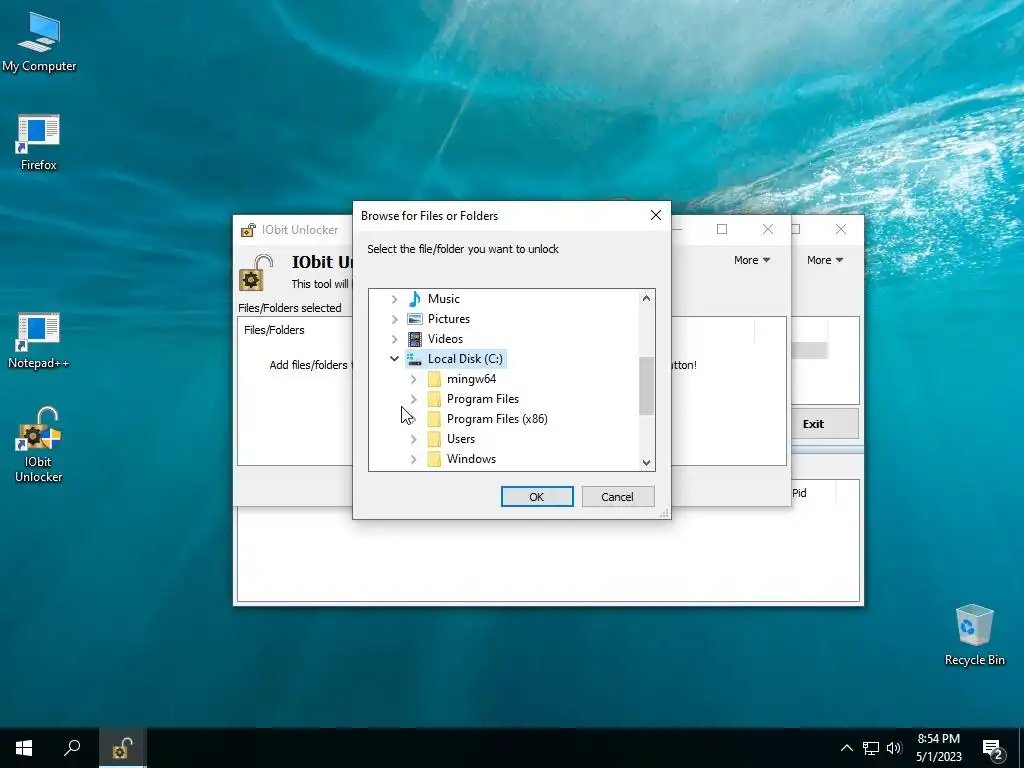1024x768 pixels.
Task: Click the folder tree scrollbar thumb
Action: click(646, 385)
